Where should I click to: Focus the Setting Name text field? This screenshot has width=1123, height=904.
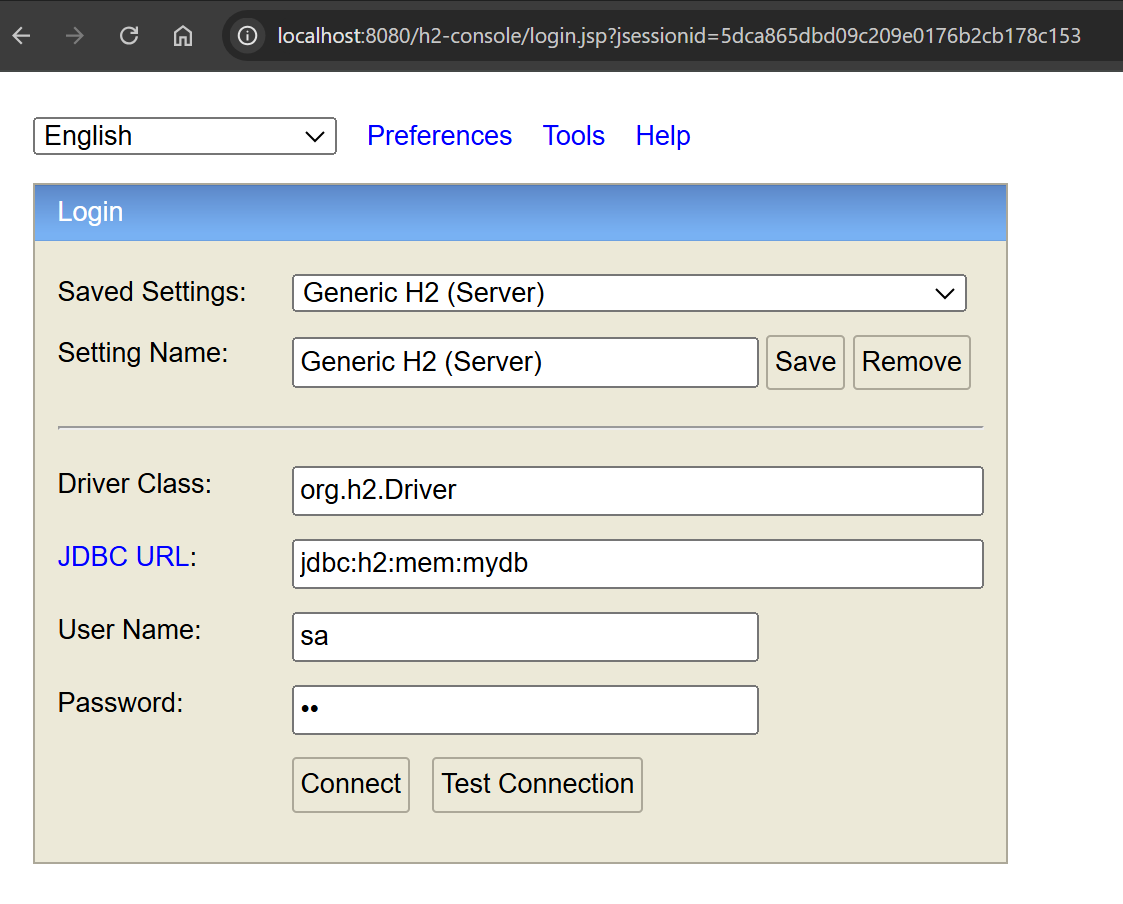click(525, 362)
